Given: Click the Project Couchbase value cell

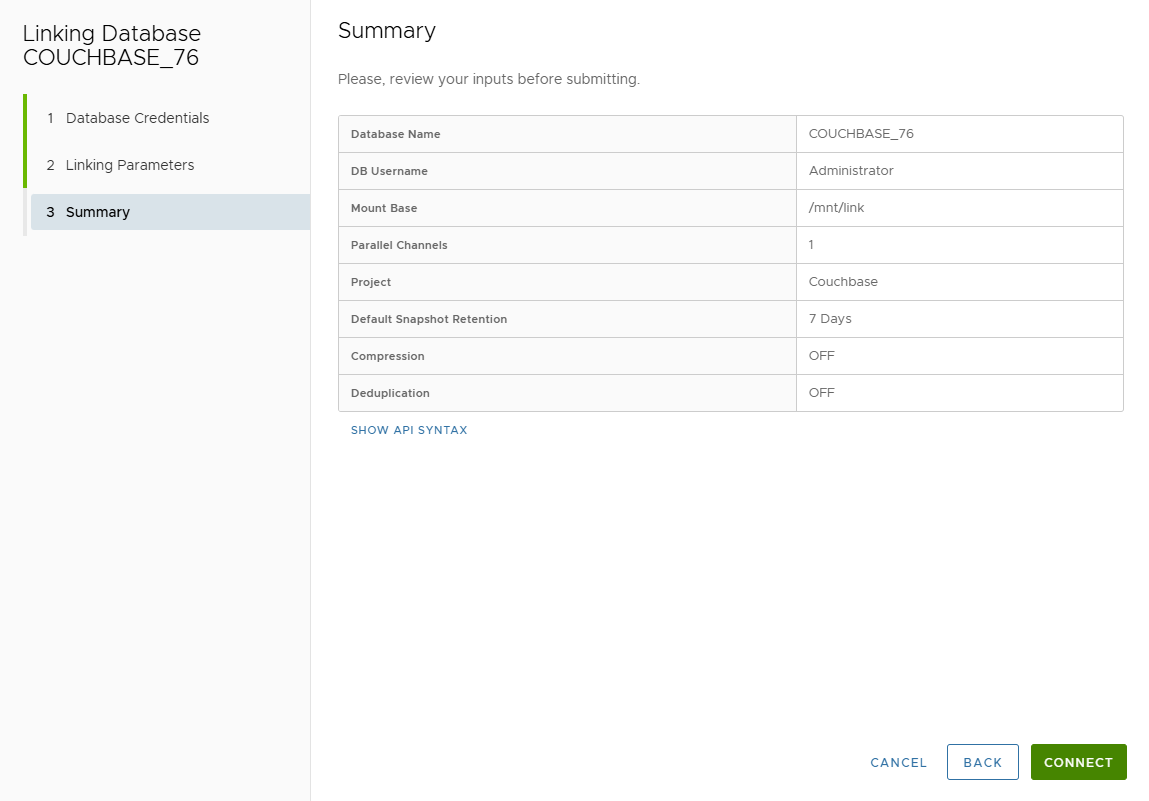Looking at the screenshot, I should coord(841,282).
